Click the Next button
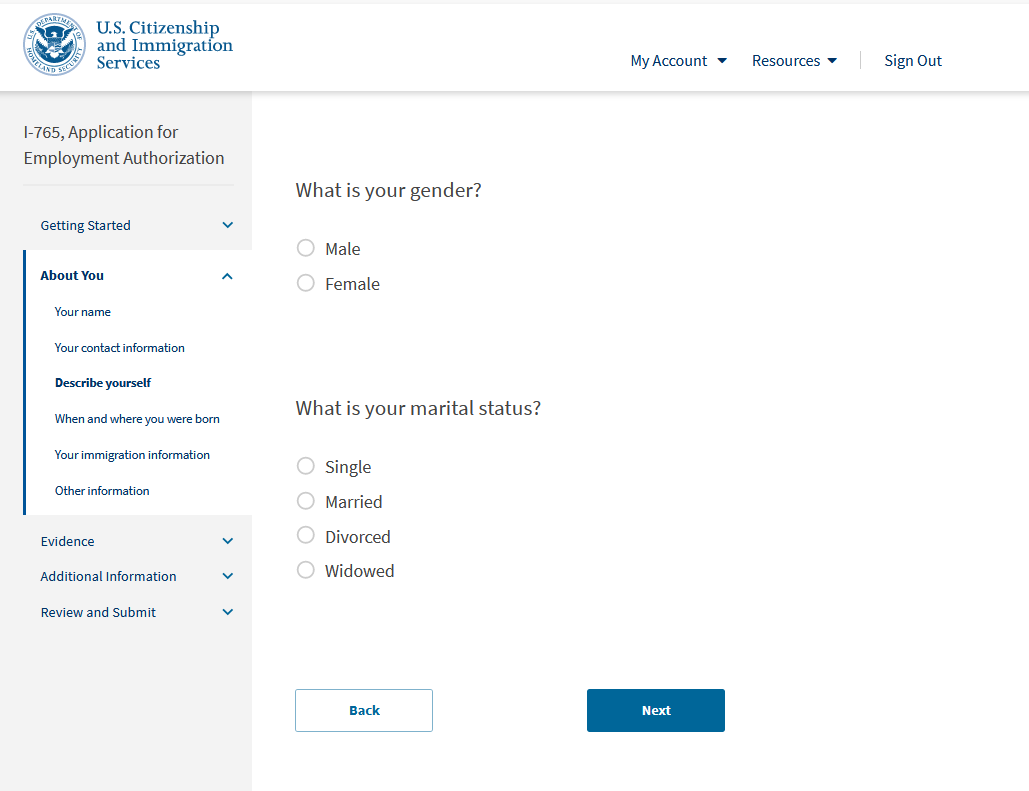 tap(655, 710)
